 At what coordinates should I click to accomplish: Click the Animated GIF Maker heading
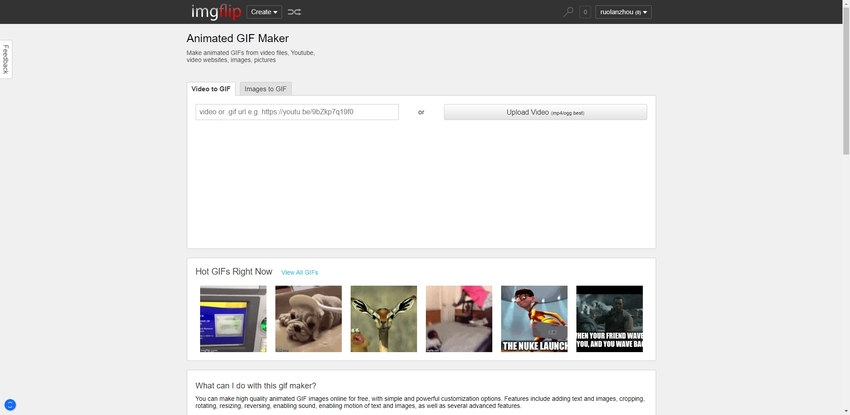click(x=237, y=38)
